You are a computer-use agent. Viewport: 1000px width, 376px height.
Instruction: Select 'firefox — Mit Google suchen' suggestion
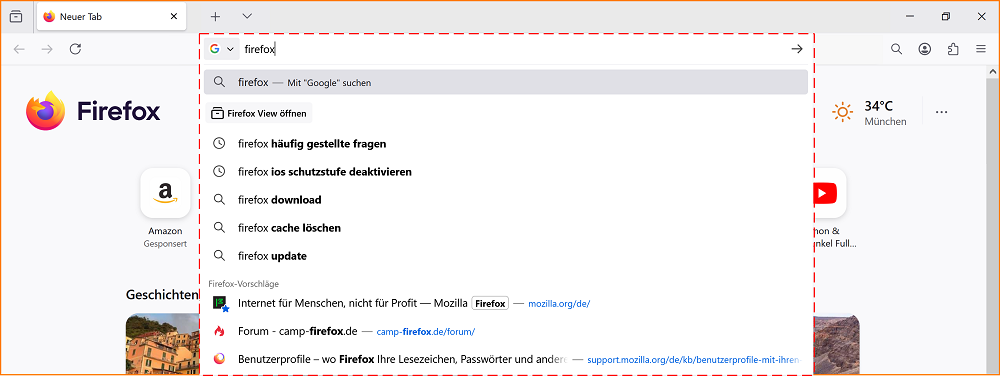click(x=506, y=82)
